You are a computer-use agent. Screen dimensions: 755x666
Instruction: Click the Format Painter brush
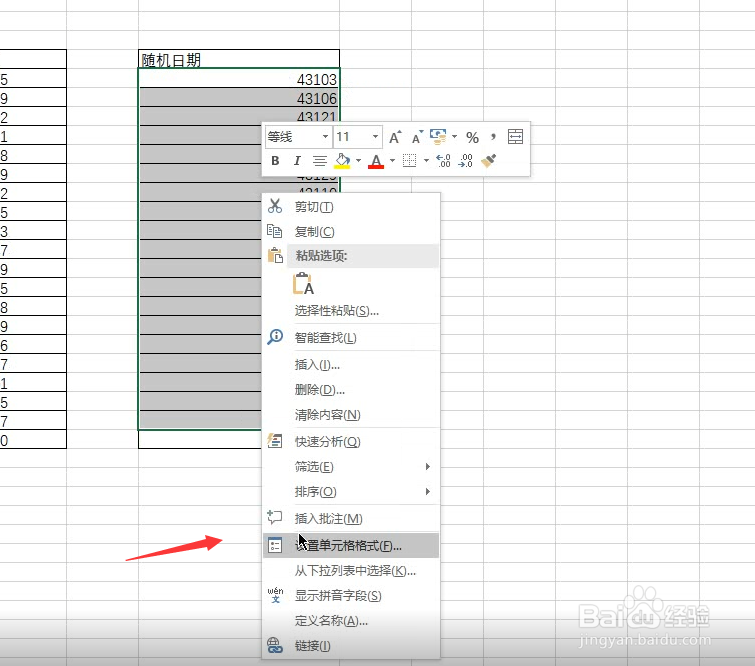(488, 160)
